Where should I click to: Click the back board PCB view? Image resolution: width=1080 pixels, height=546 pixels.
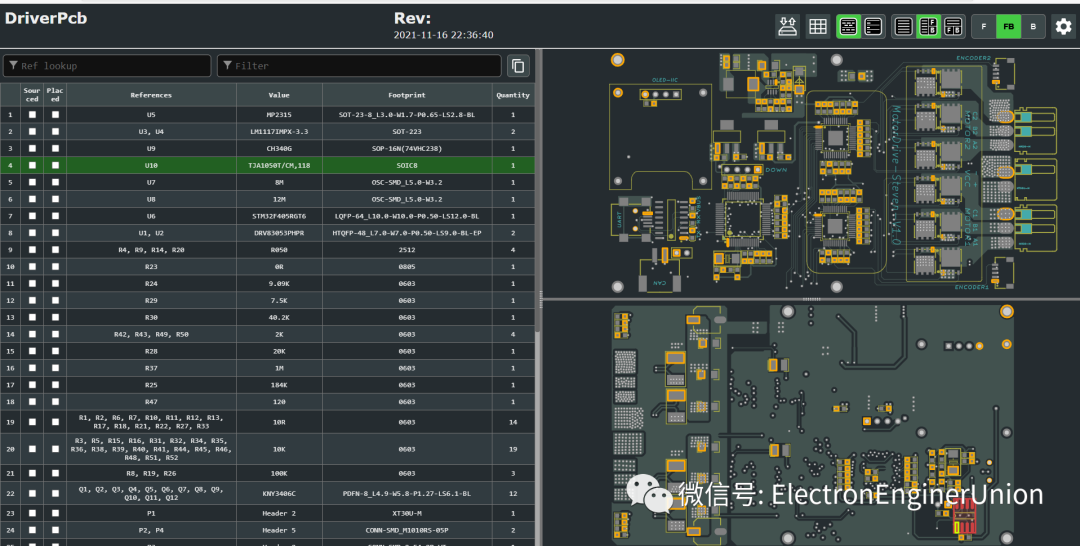pos(811,424)
